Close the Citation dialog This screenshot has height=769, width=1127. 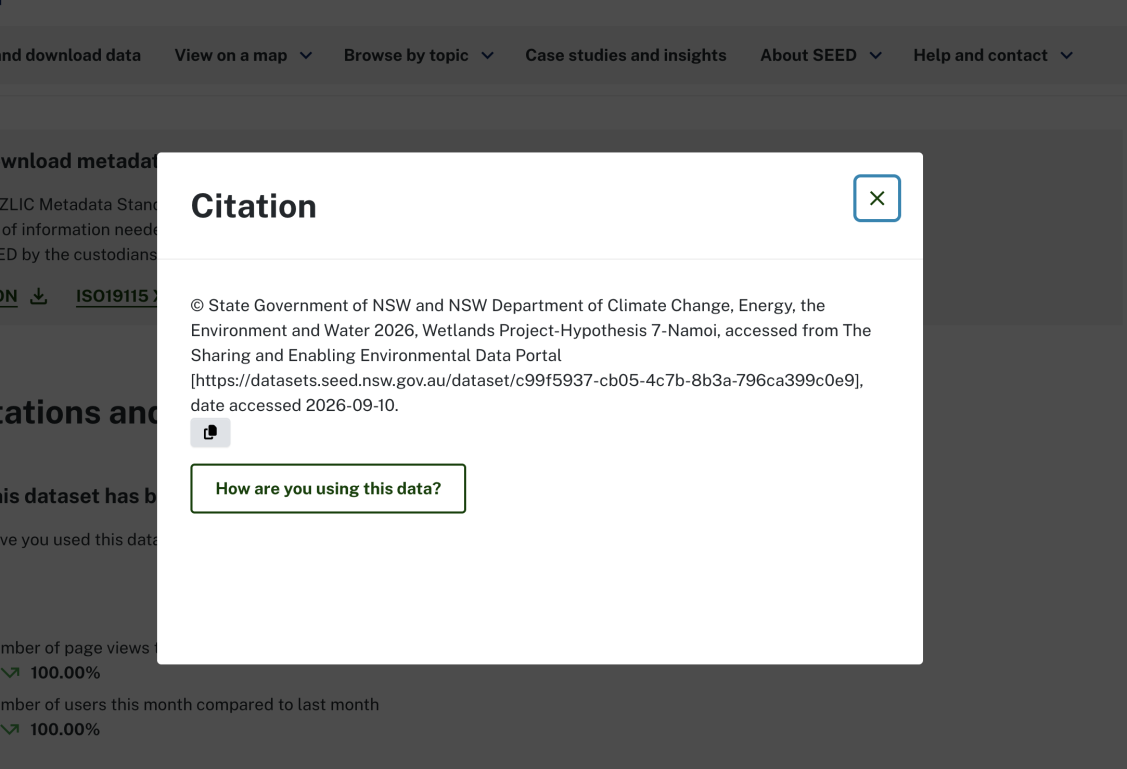pos(876,198)
